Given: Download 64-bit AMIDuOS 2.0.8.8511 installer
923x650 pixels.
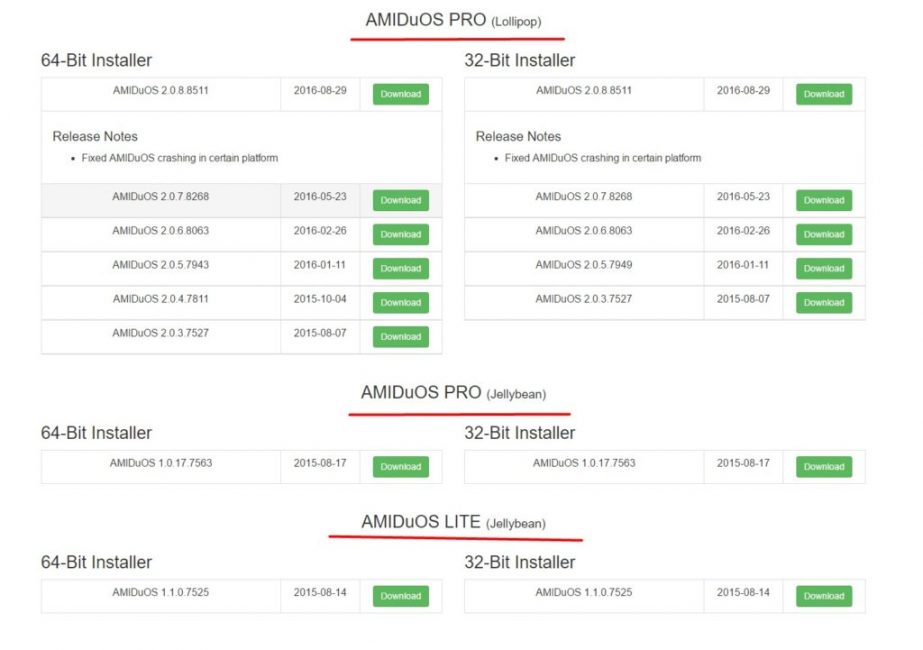Looking at the screenshot, I should point(400,94).
